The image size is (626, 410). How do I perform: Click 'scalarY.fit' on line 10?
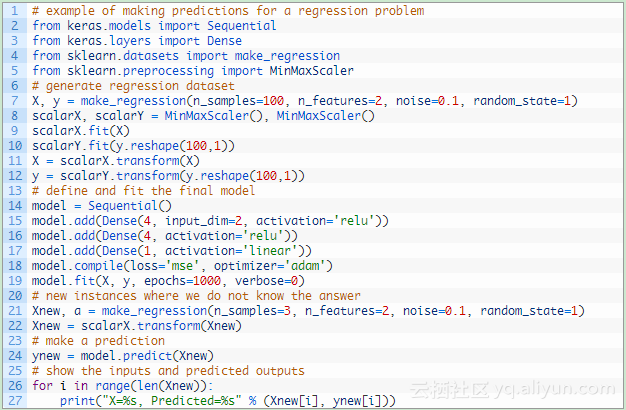point(70,146)
